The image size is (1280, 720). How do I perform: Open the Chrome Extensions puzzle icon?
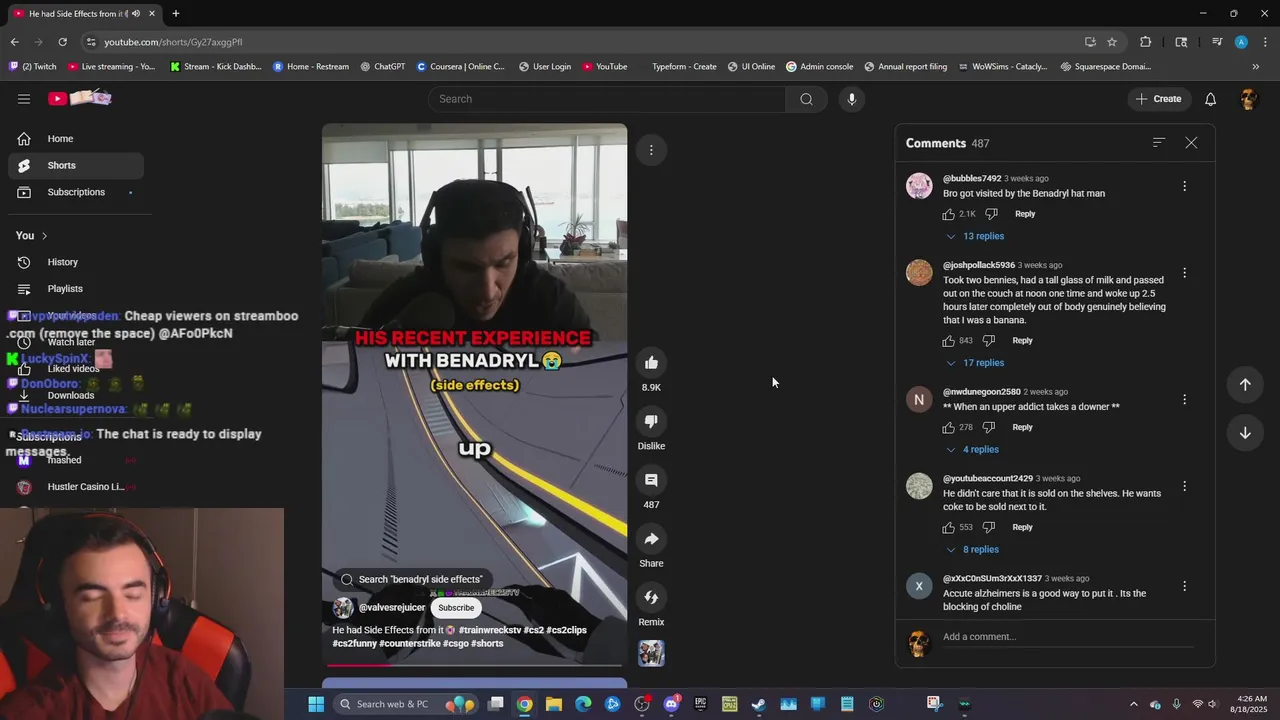click(x=1145, y=42)
